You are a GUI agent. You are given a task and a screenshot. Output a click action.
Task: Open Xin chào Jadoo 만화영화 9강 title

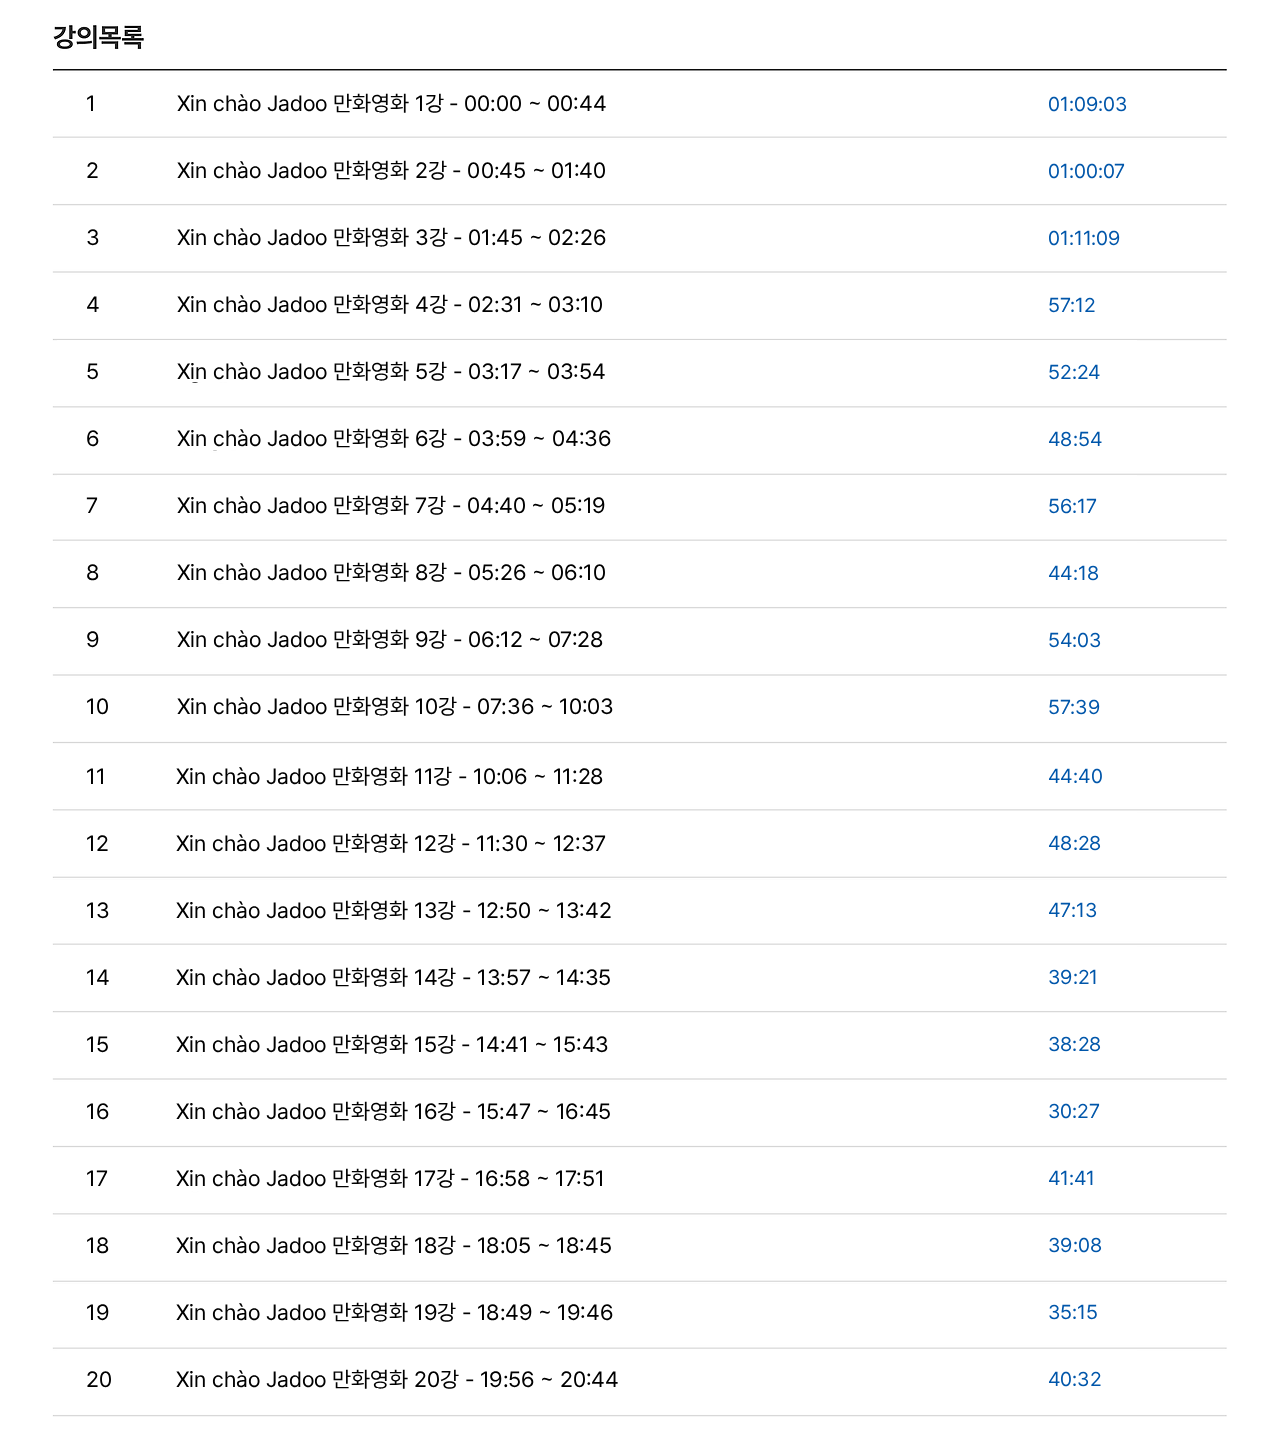[389, 640]
